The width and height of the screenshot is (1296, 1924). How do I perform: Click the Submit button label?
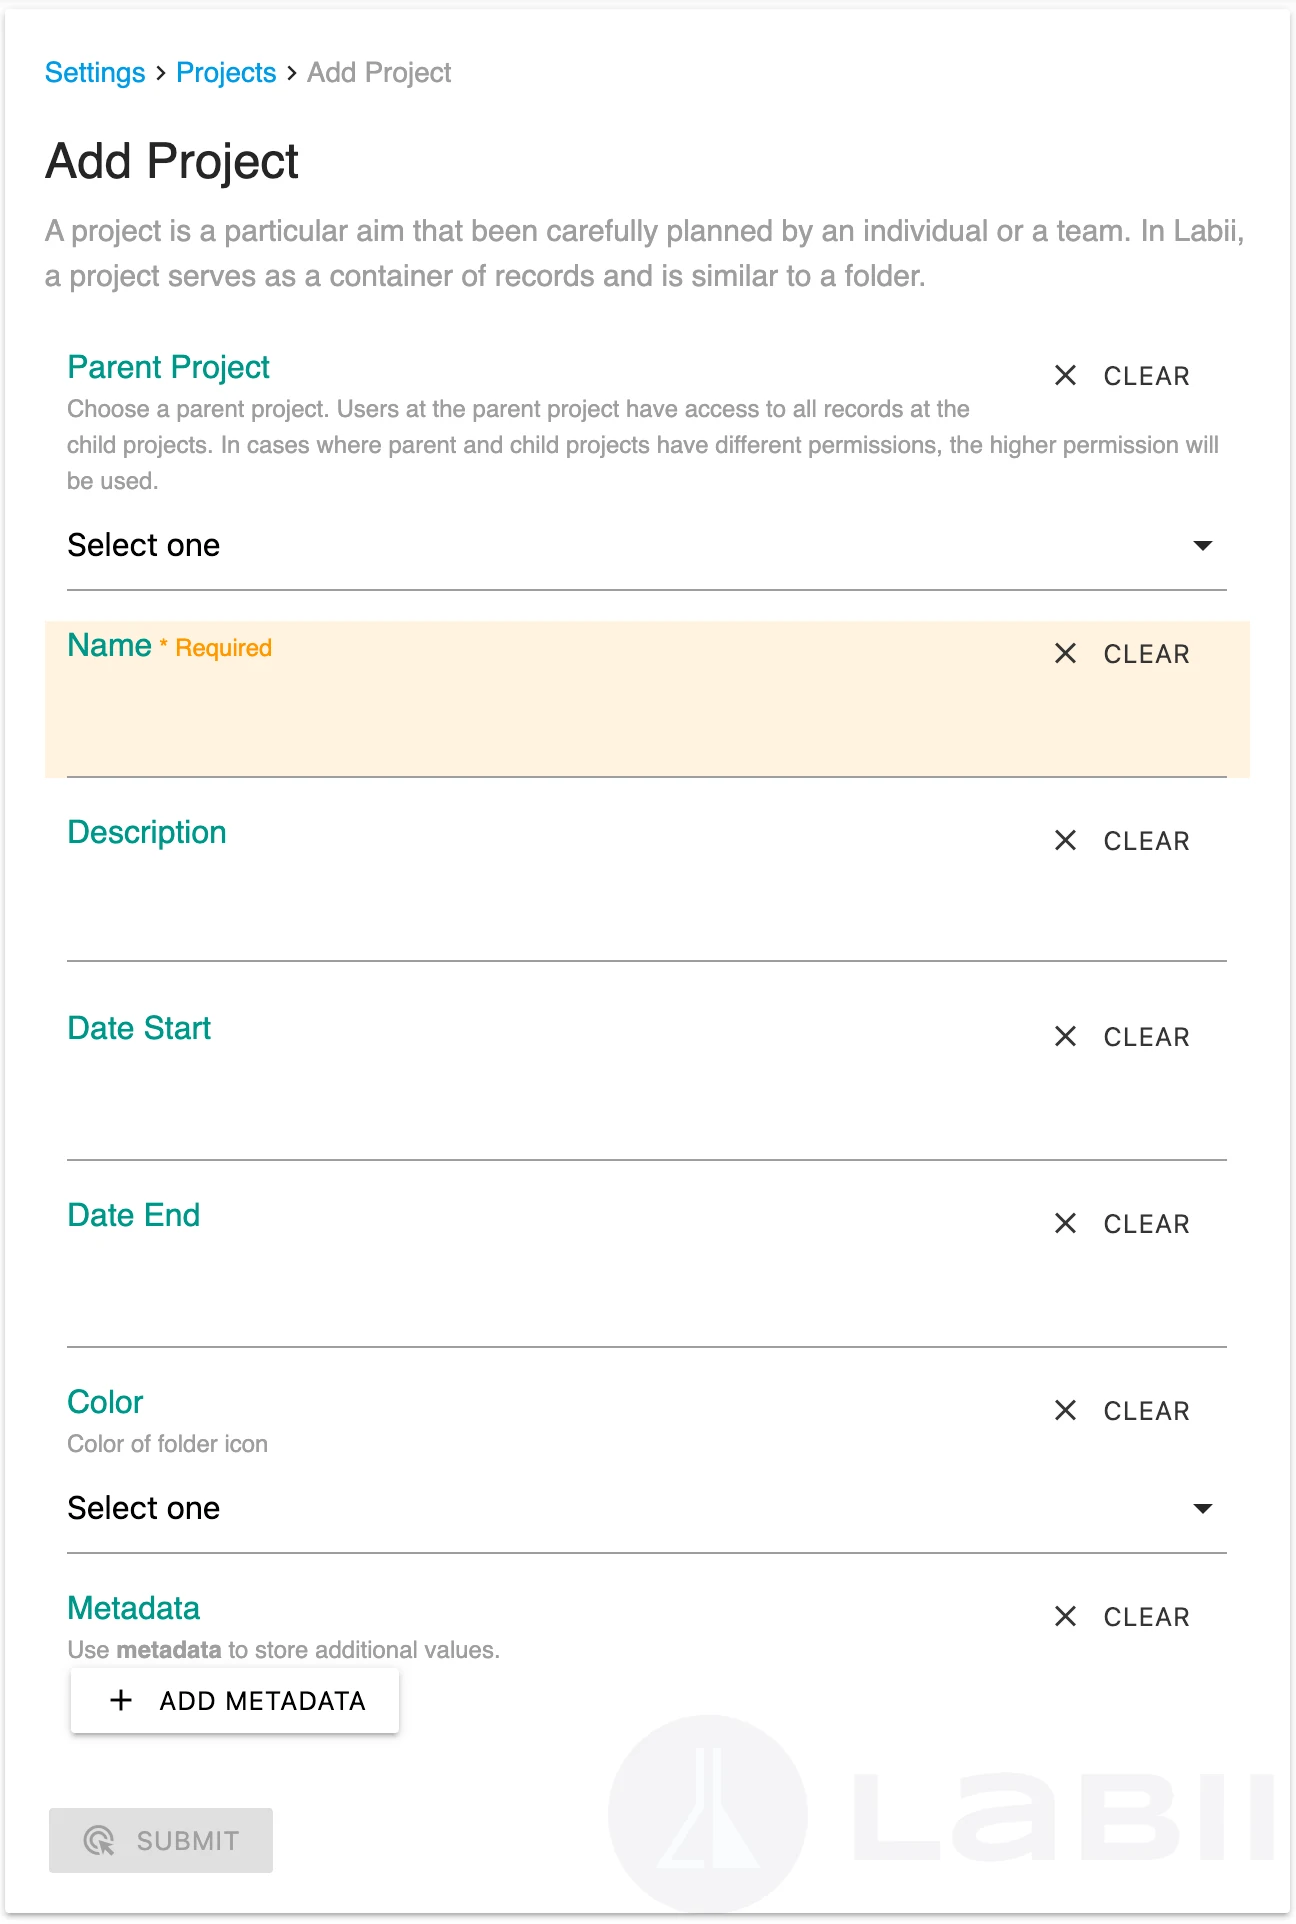click(188, 1841)
